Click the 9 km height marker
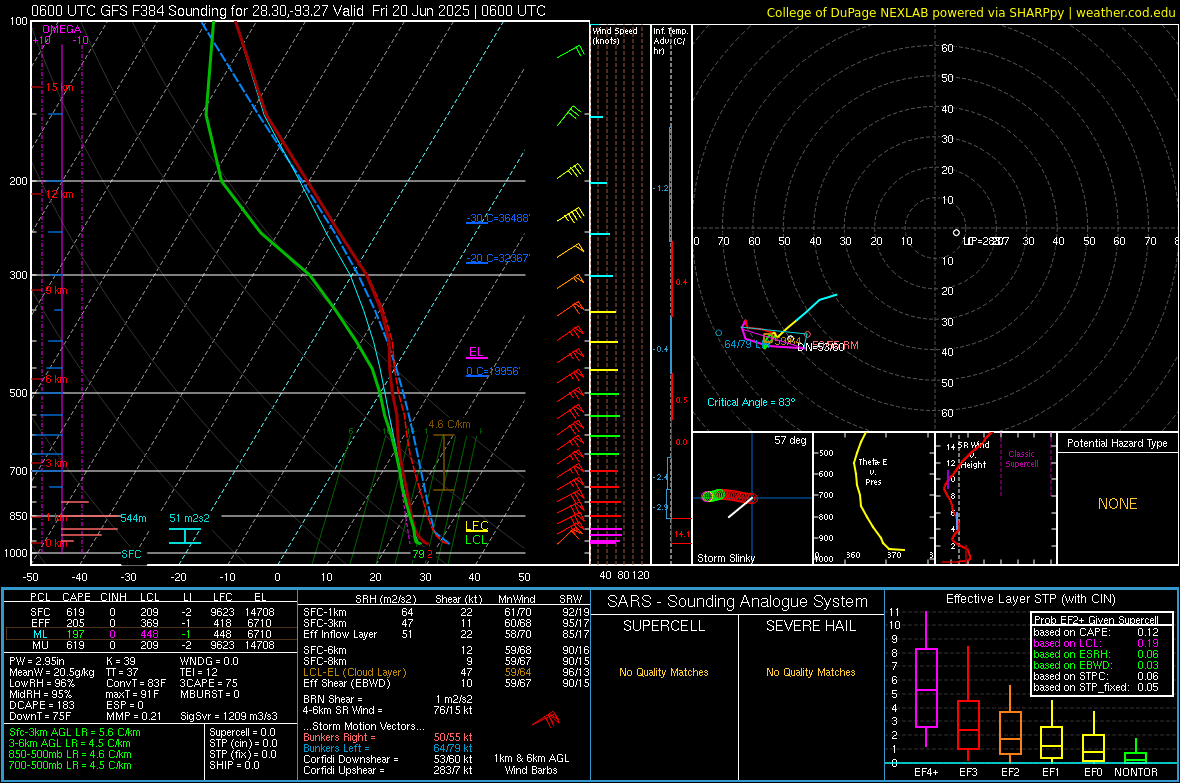The width and height of the screenshot is (1180, 783). [56, 291]
